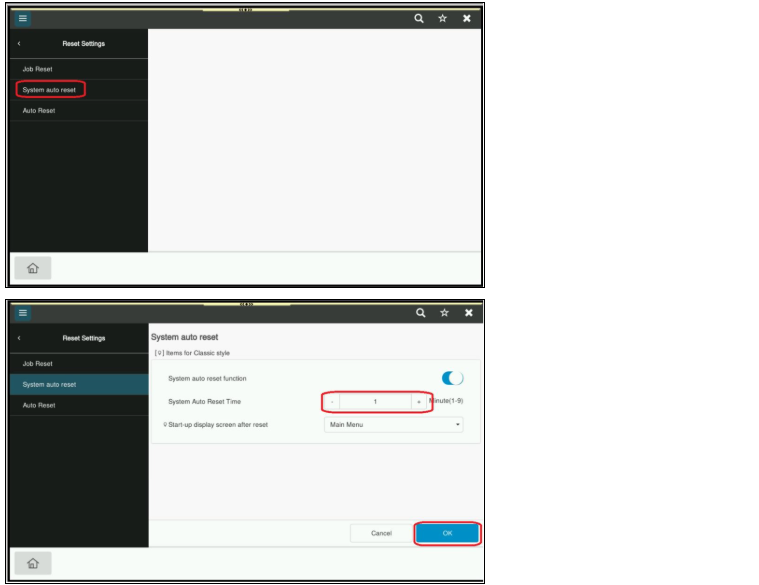Click the search icon in bottom panel
The height and width of the screenshot is (585, 759).
coord(421,313)
